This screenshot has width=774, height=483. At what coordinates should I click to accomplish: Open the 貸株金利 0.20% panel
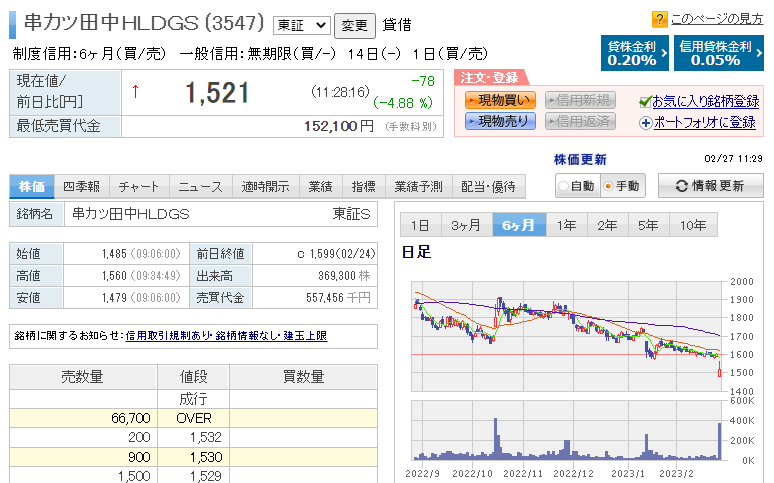point(635,53)
